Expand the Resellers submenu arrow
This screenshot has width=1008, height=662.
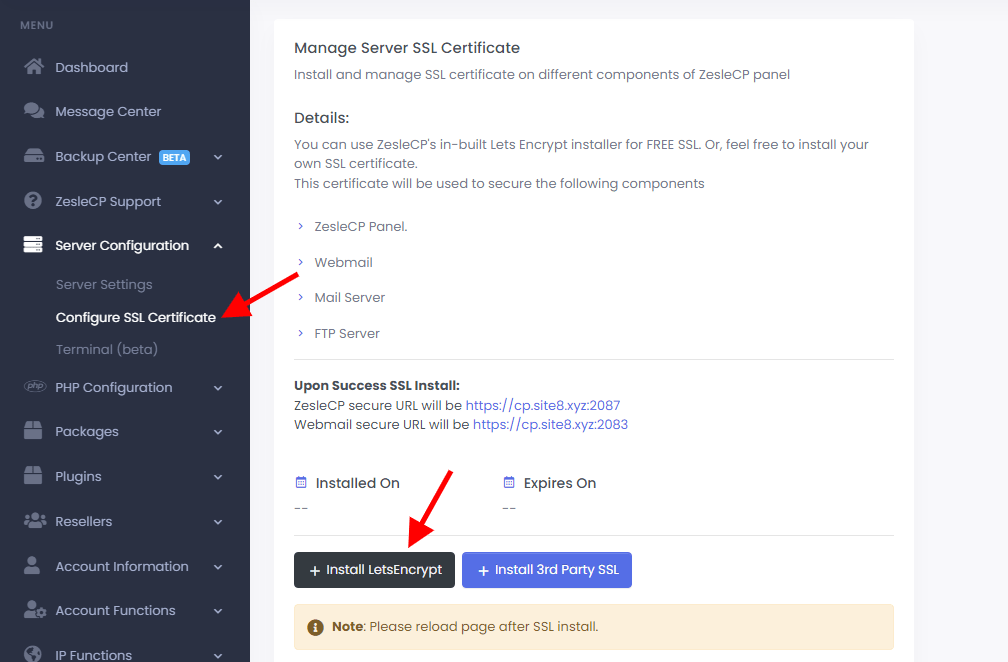(x=218, y=522)
